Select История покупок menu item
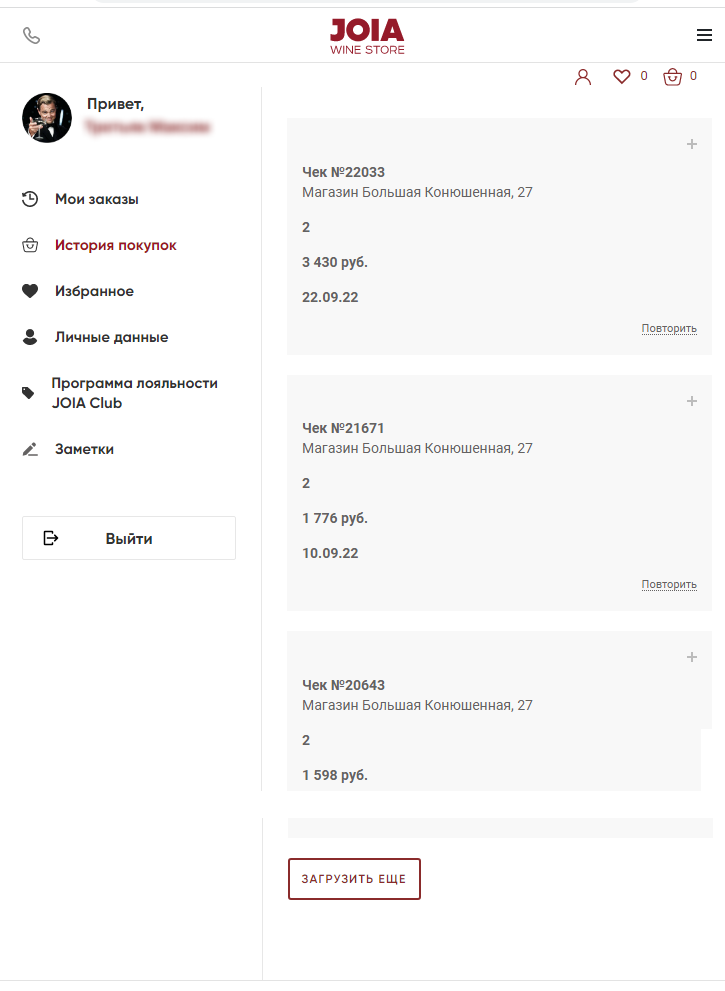 (x=116, y=245)
